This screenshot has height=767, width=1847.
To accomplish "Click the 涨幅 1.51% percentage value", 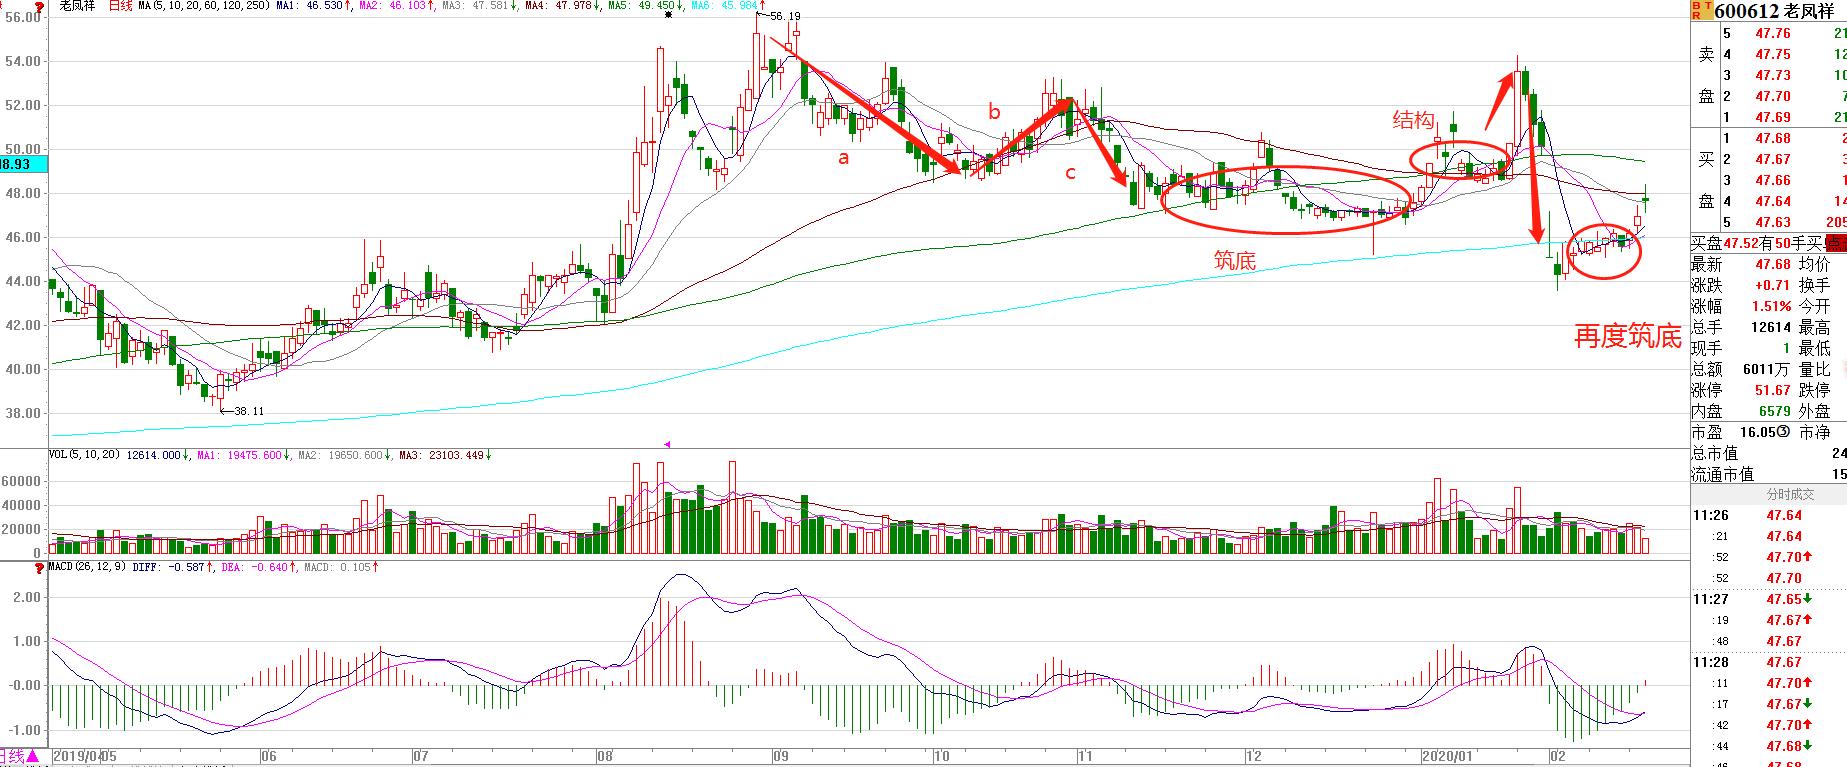I will click(x=1771, y=306).
